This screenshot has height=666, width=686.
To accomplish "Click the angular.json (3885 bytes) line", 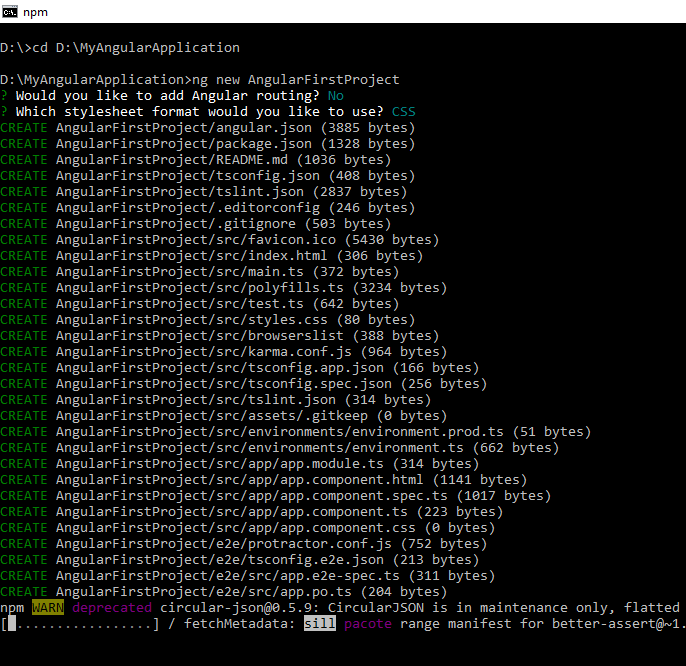I will coord(207,128).
